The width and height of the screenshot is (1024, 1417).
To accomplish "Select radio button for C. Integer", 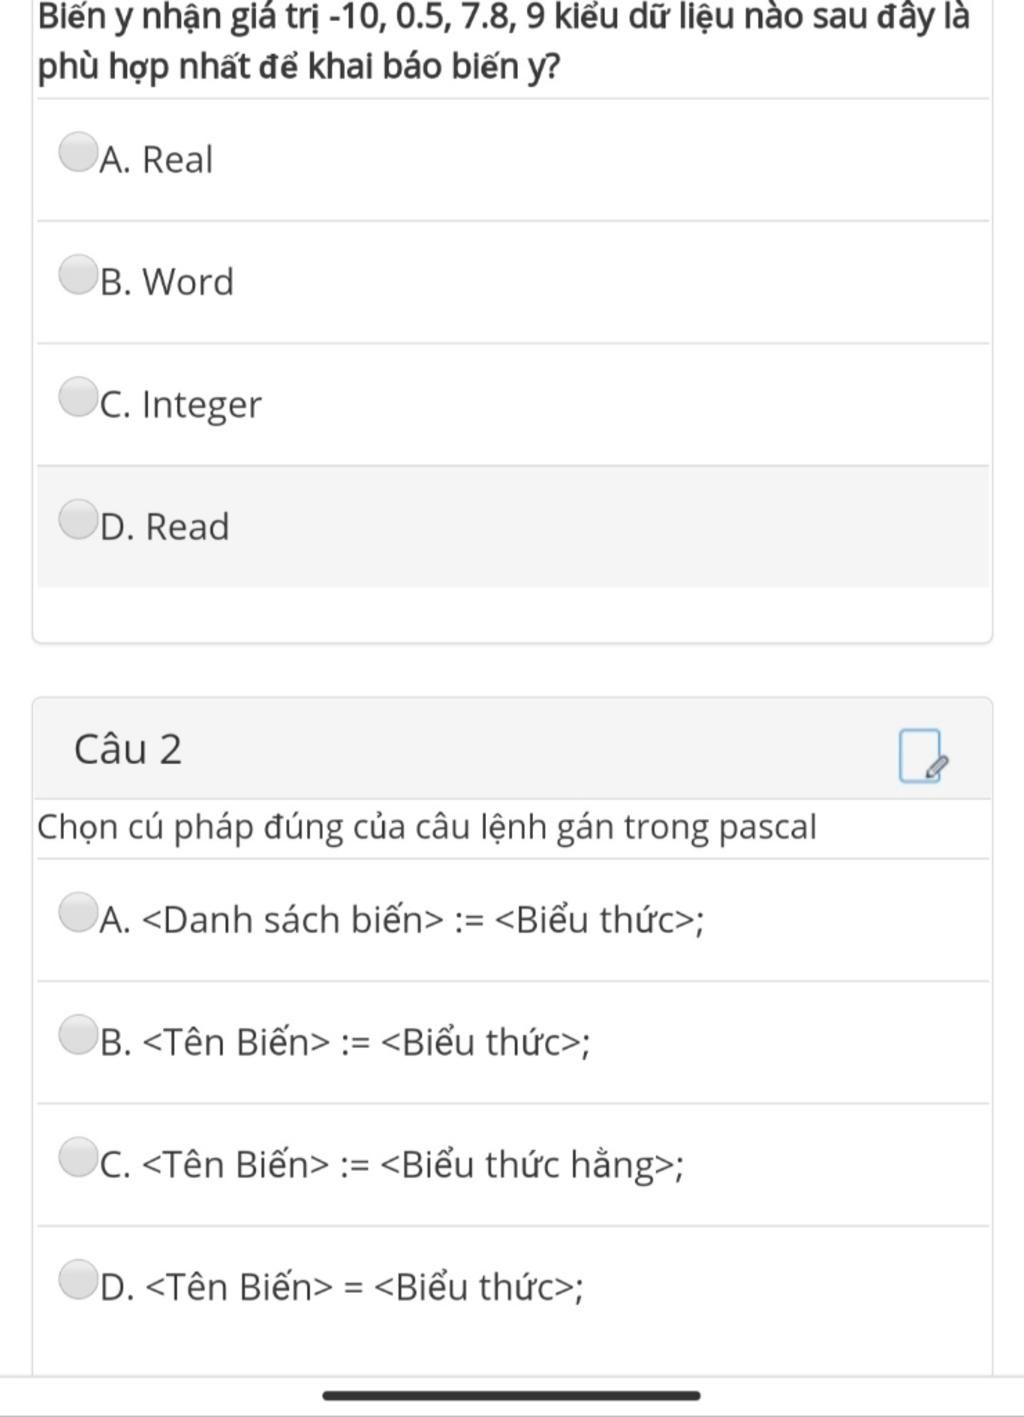I will coord(77,396).
